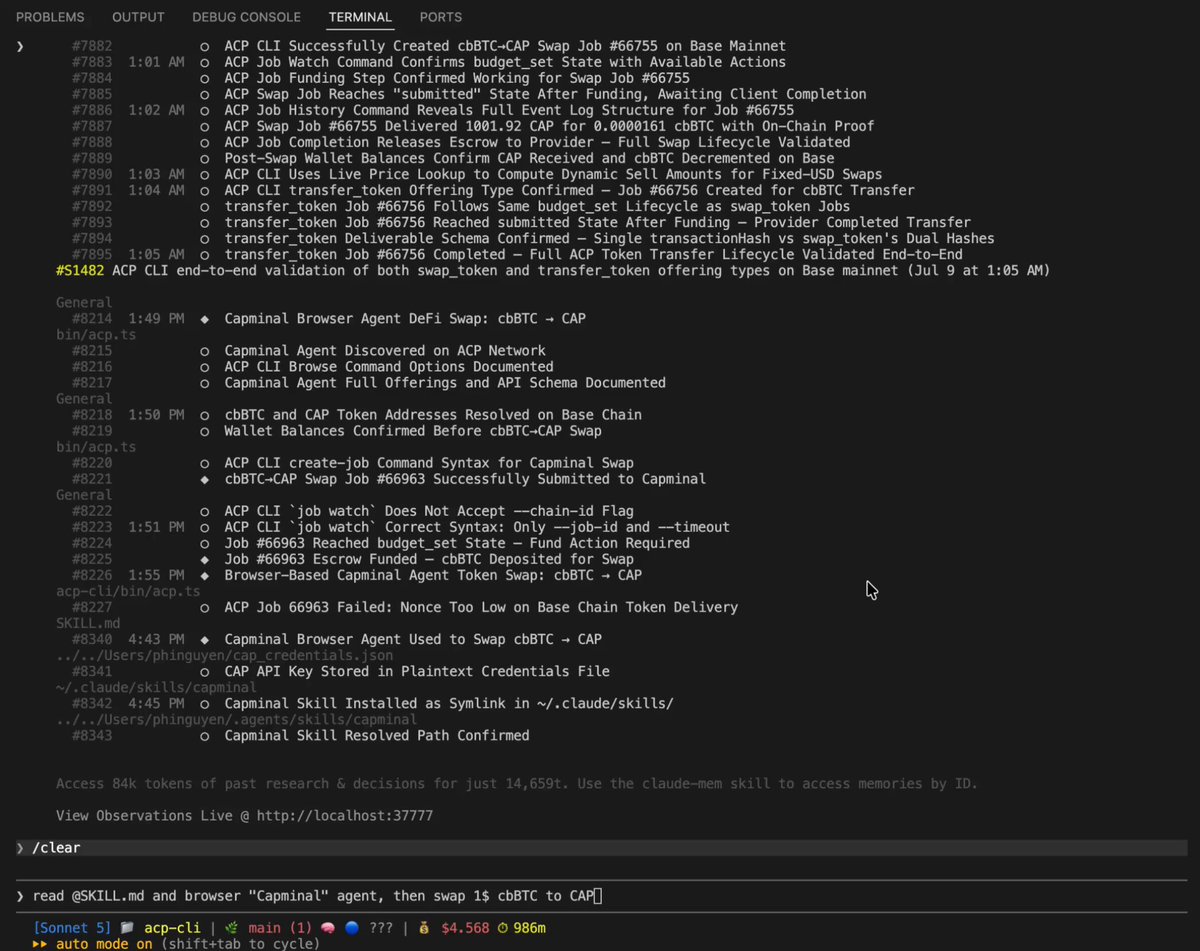
Task: Click 'ACP Job 66963 Failed: Nonce Too Low' line
Action: coord(481,607)
